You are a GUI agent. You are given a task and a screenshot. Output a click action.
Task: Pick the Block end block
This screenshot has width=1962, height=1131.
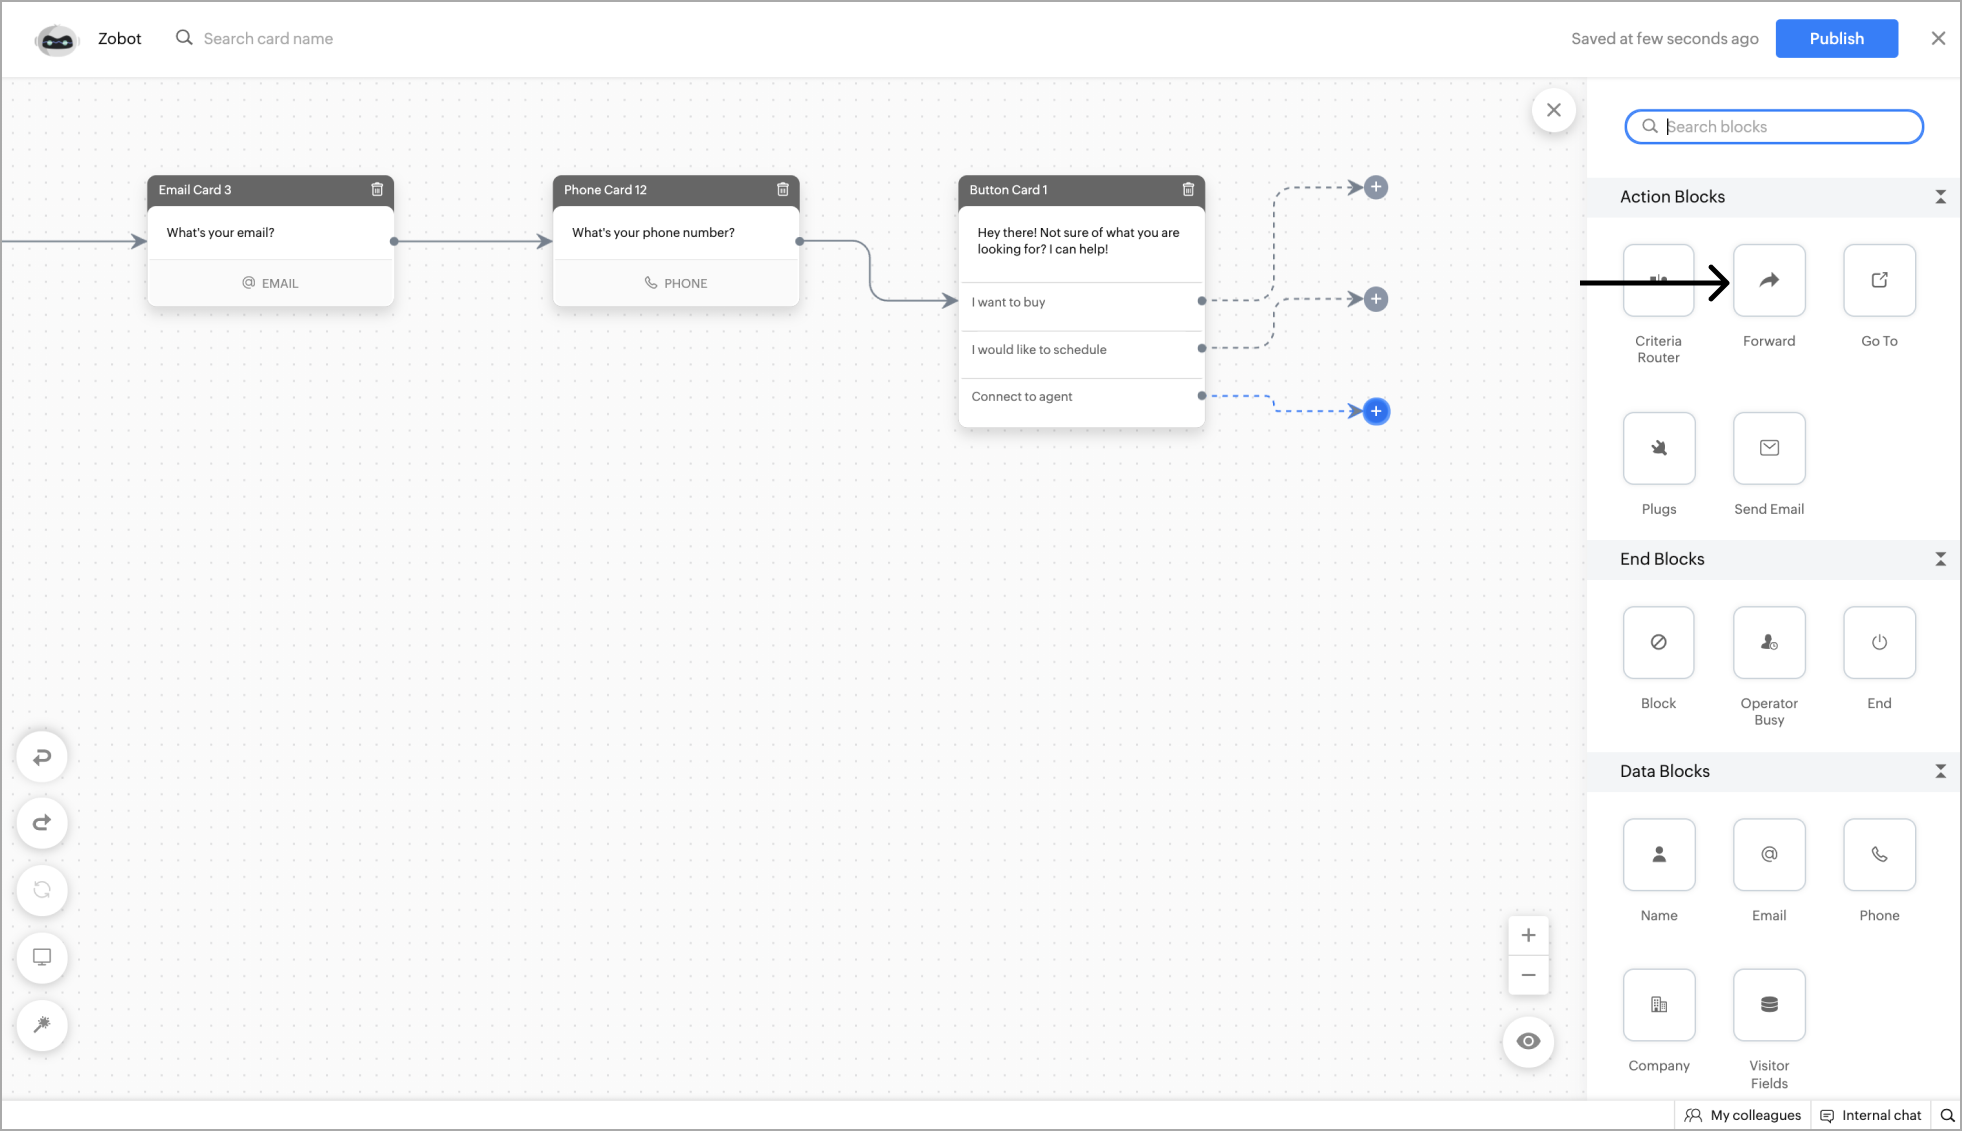click(1658, 643)
